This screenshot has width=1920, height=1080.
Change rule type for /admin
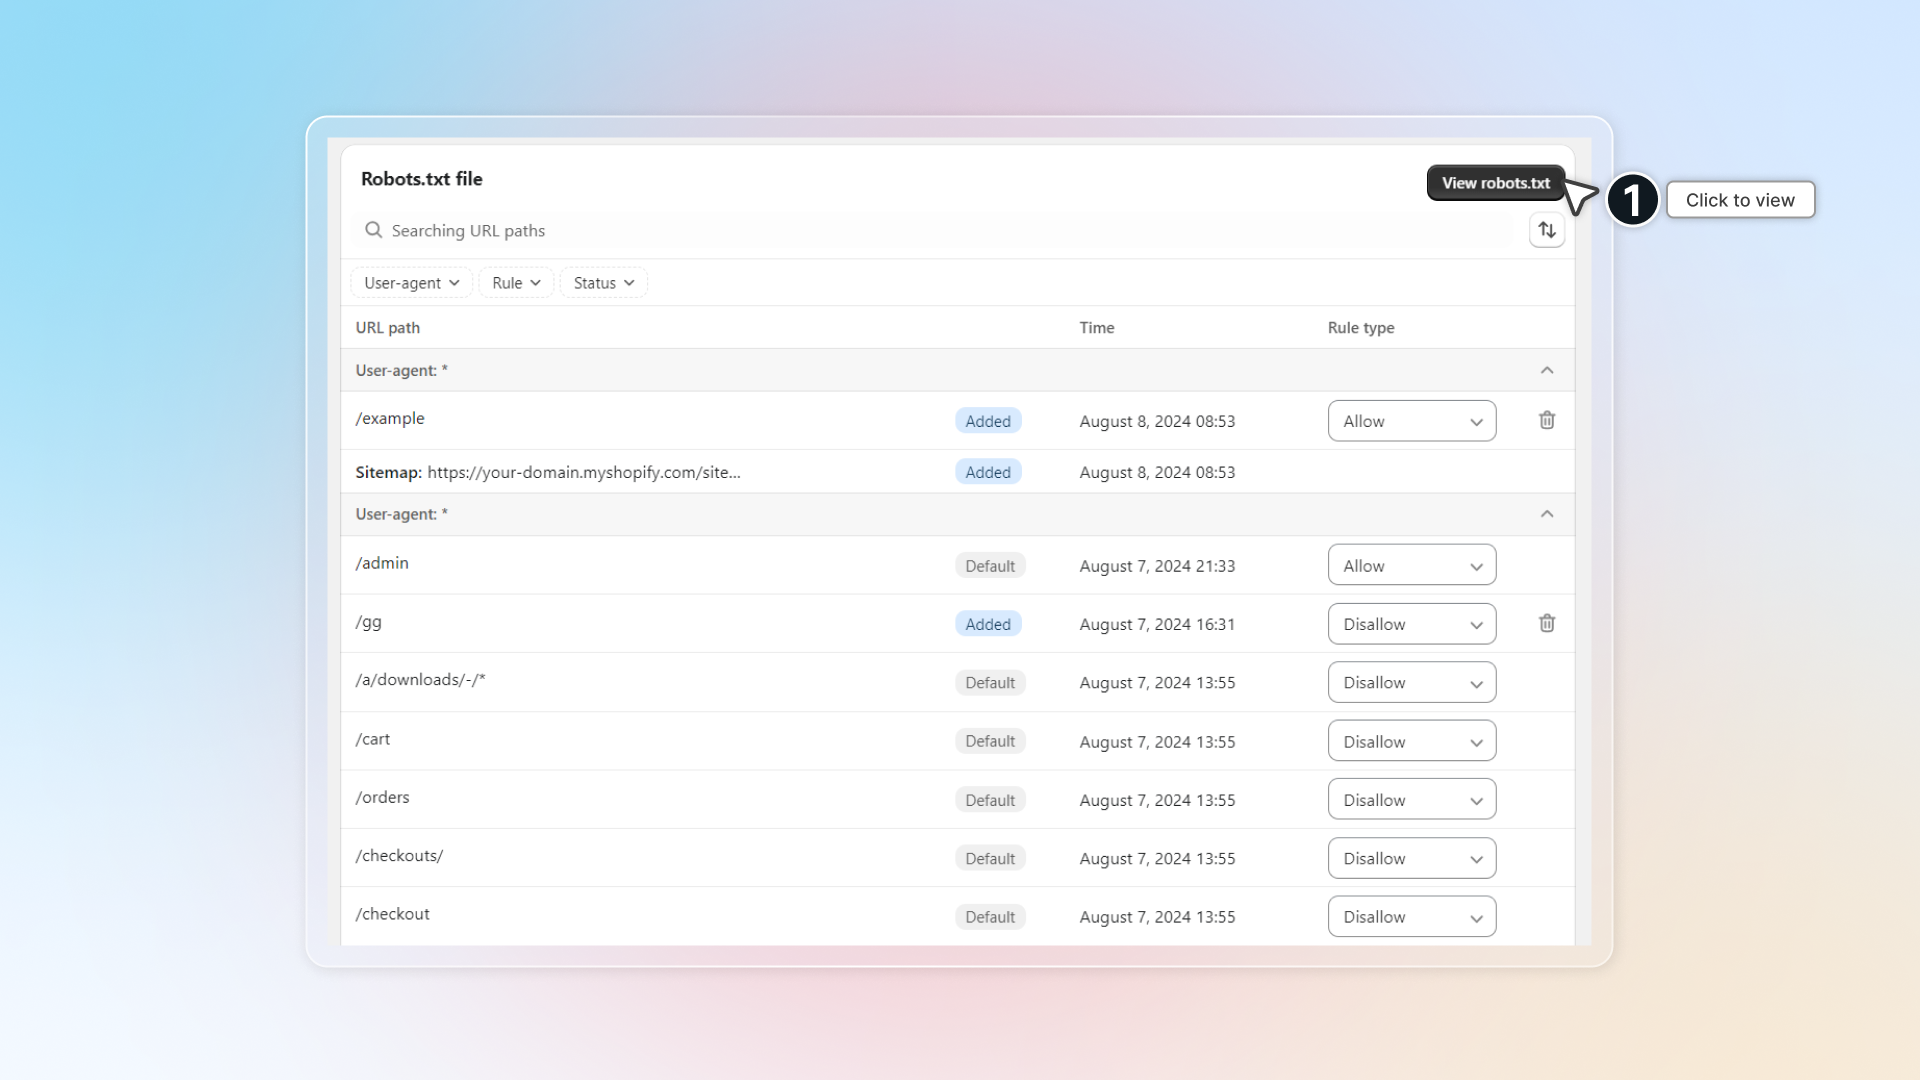click(1411, 565)
